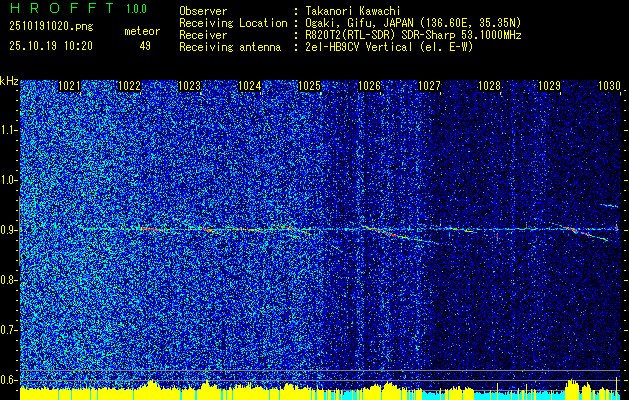Click the 0.7 kHz frequency tick

pyautogui.click(x=7, y=330)
